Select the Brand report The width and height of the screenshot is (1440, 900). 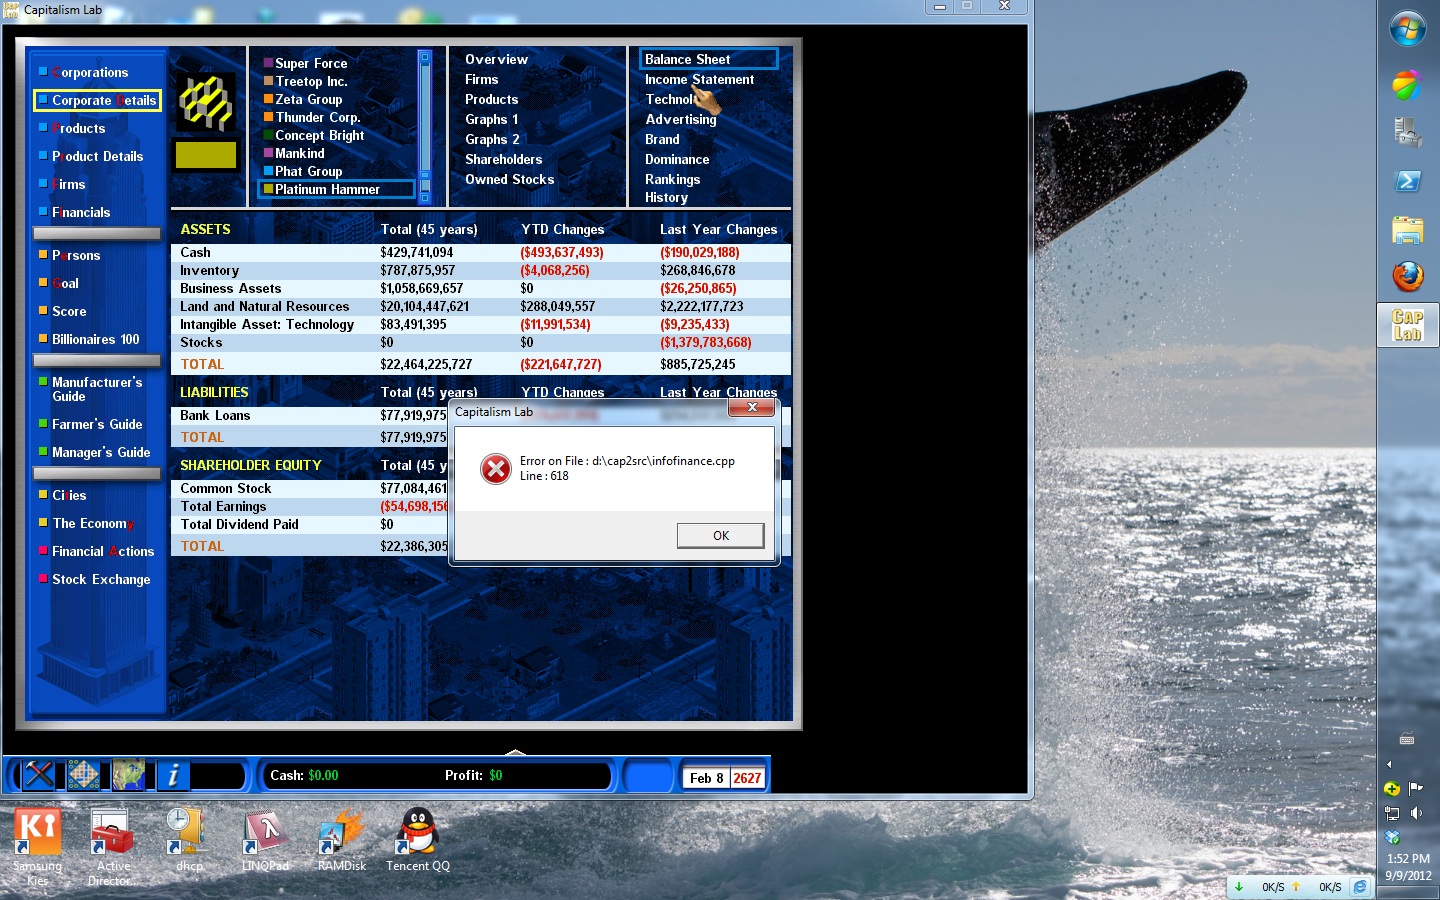[662, 140]
